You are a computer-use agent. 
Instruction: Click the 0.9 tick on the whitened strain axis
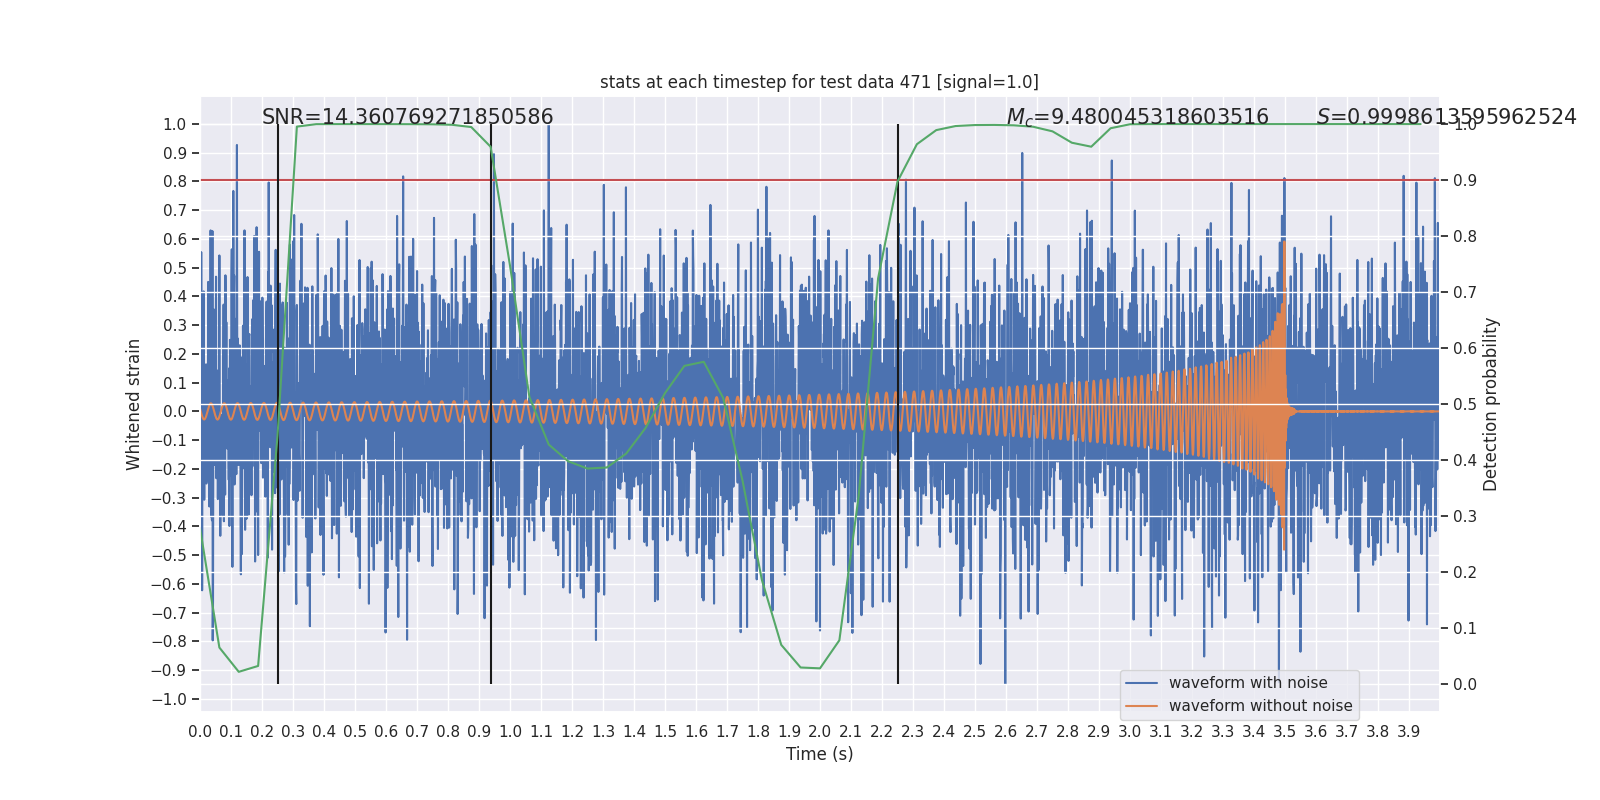click(x=175, y=153)
